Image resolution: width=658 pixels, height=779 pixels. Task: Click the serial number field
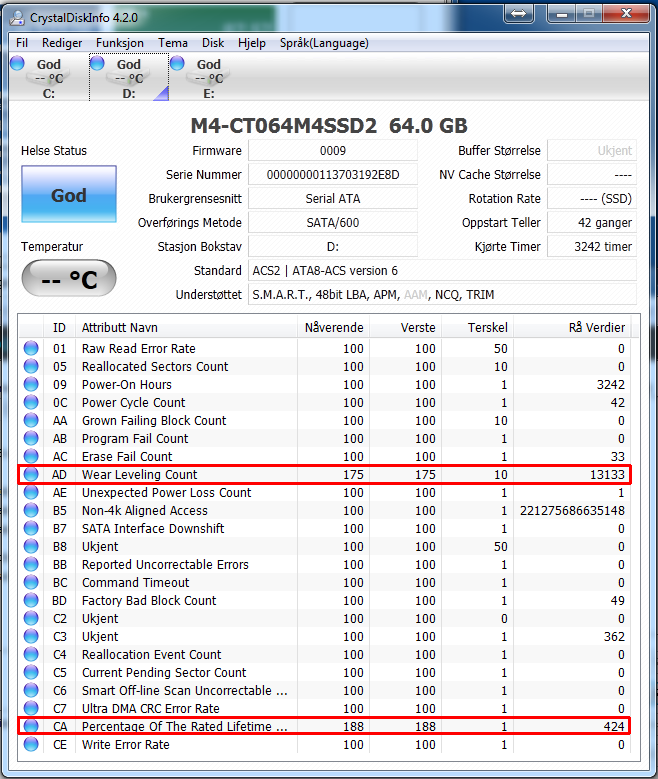click(x=333, y=174)
